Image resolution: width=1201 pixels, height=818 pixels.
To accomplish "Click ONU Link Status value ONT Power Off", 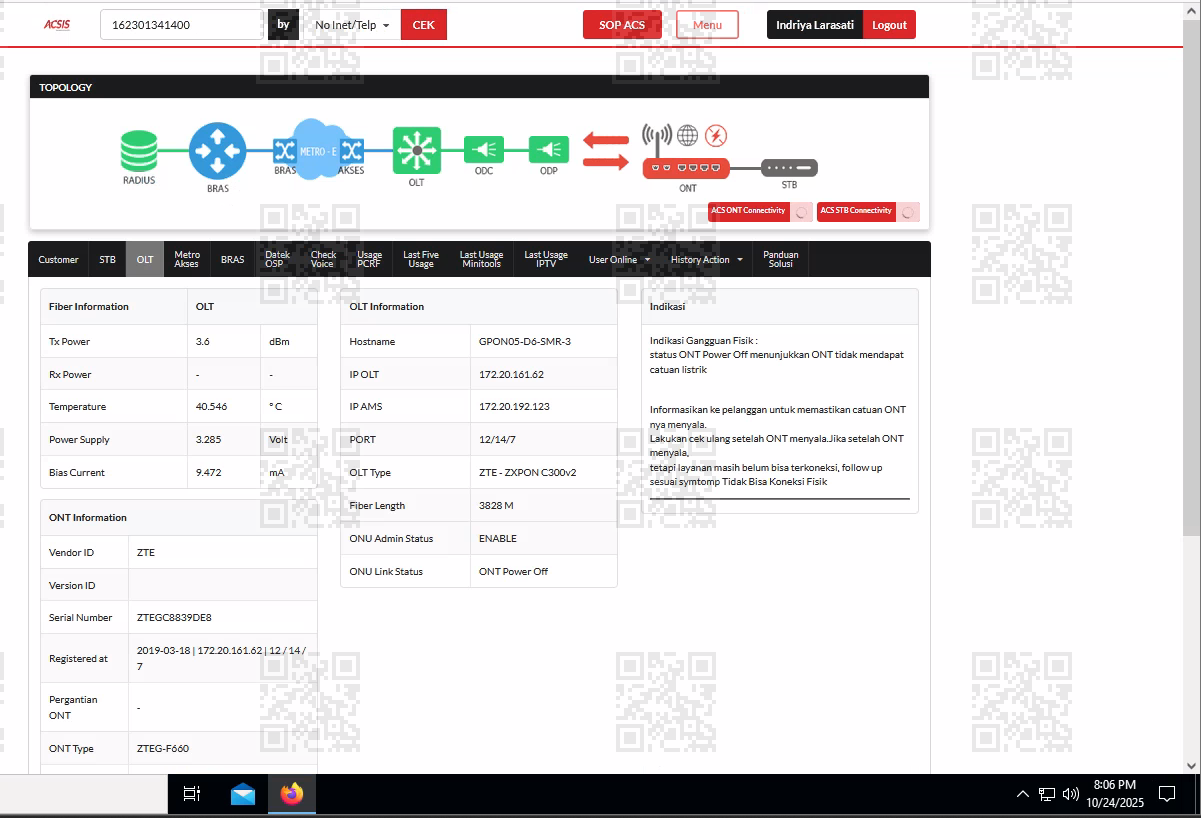I will [513, 572].
